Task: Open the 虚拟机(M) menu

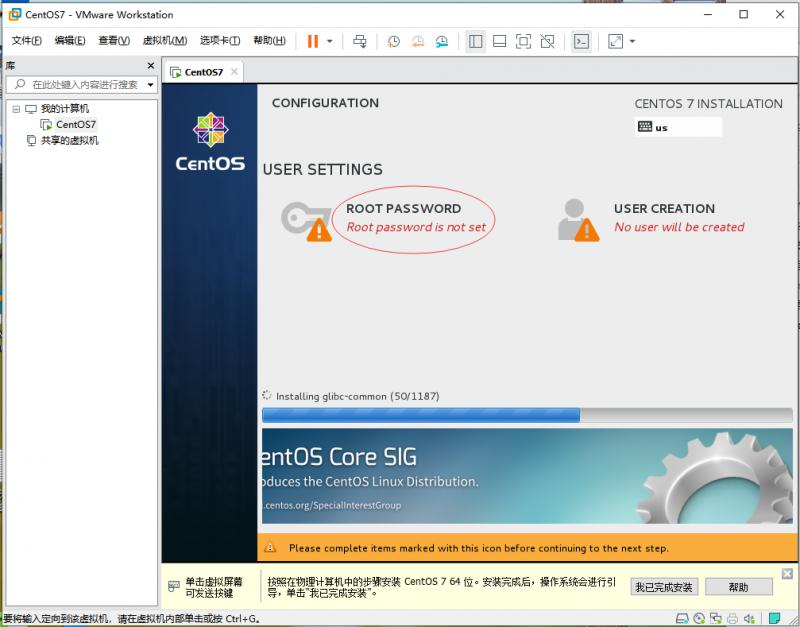Action: (x=165, y=41)
